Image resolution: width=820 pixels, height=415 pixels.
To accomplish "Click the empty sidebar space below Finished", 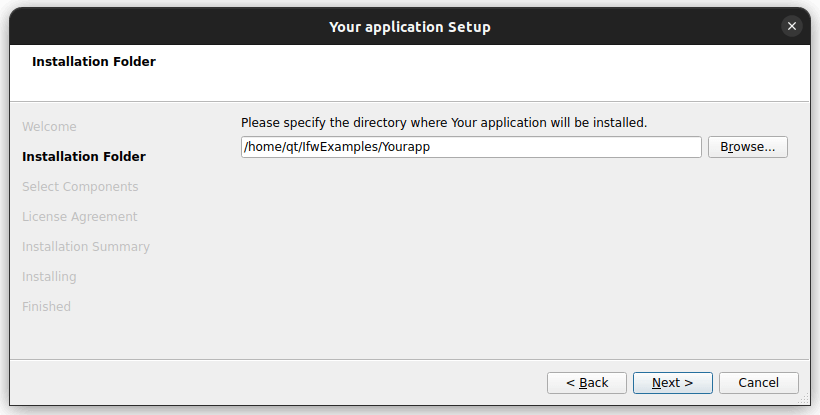I will pos(100,335).
